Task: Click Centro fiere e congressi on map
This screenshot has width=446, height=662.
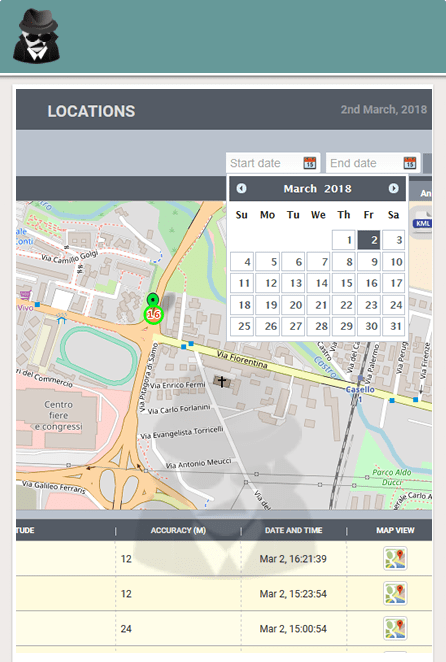Action: [x=58, y=416]
